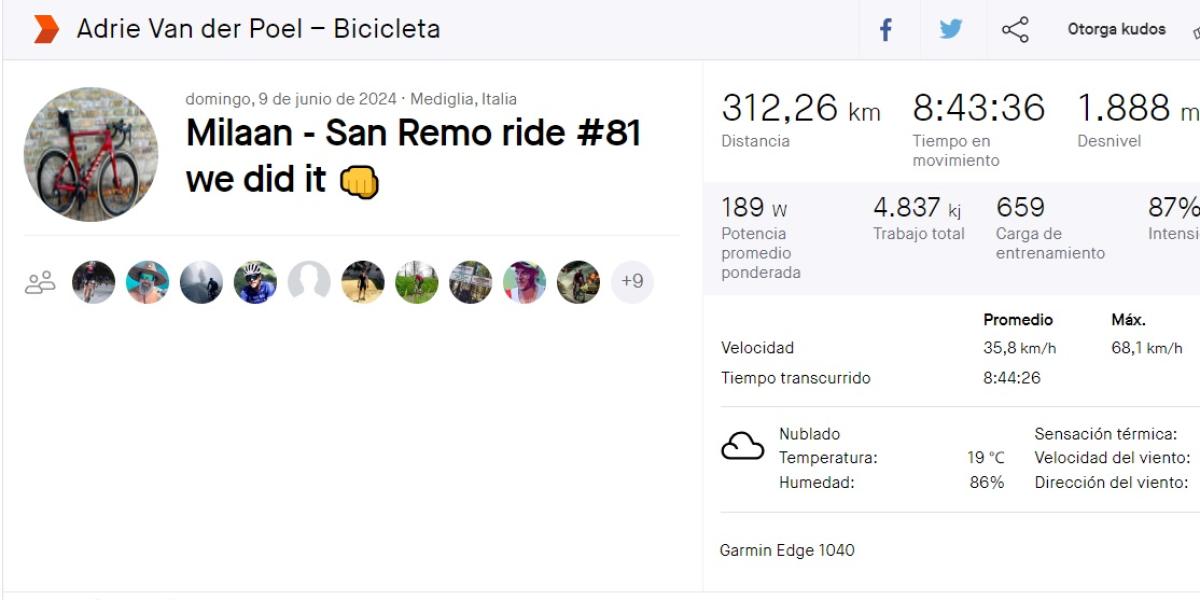The width and height of the screenshot is (1200, 600).
Task: Click the Mediglia, Italia location text
Action: pos(460,98)
